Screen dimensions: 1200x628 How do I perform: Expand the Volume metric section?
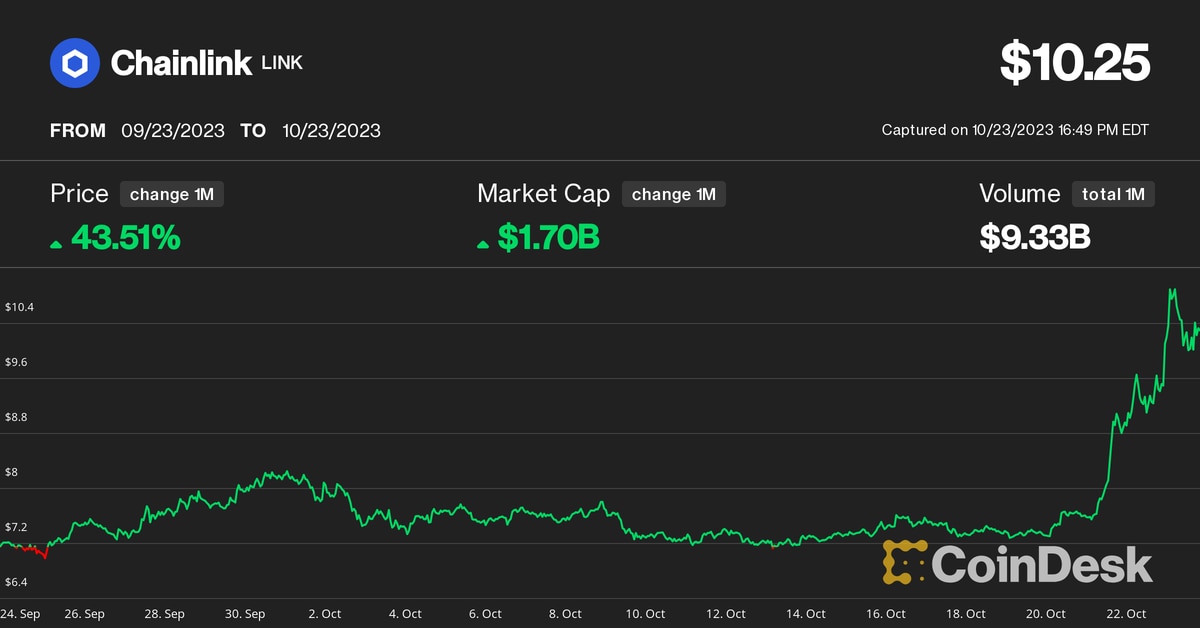(1019, 193)
